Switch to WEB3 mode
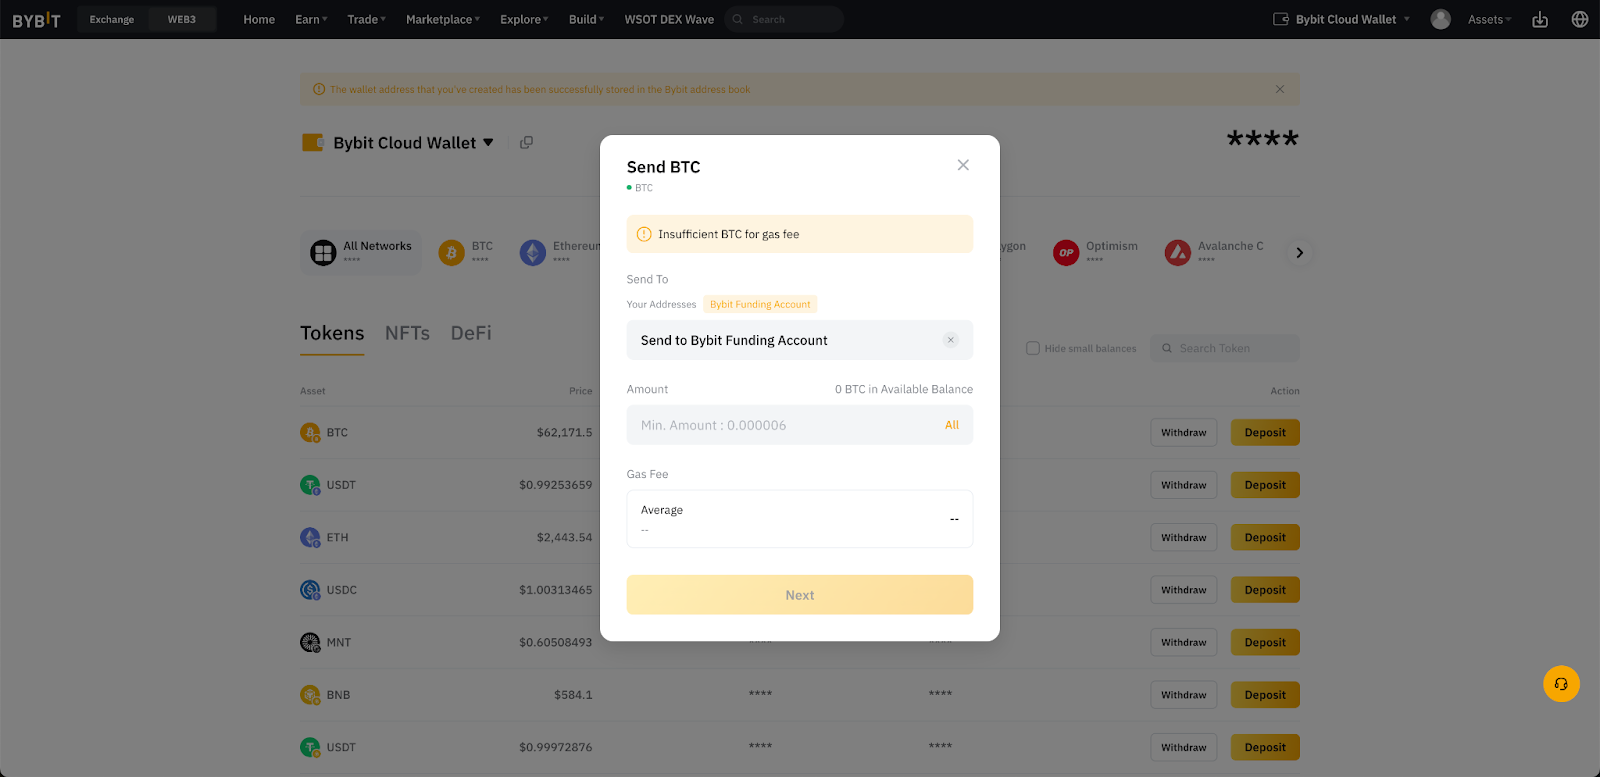The width and height of the screenshot is (1600, 777). coord(182,19)
